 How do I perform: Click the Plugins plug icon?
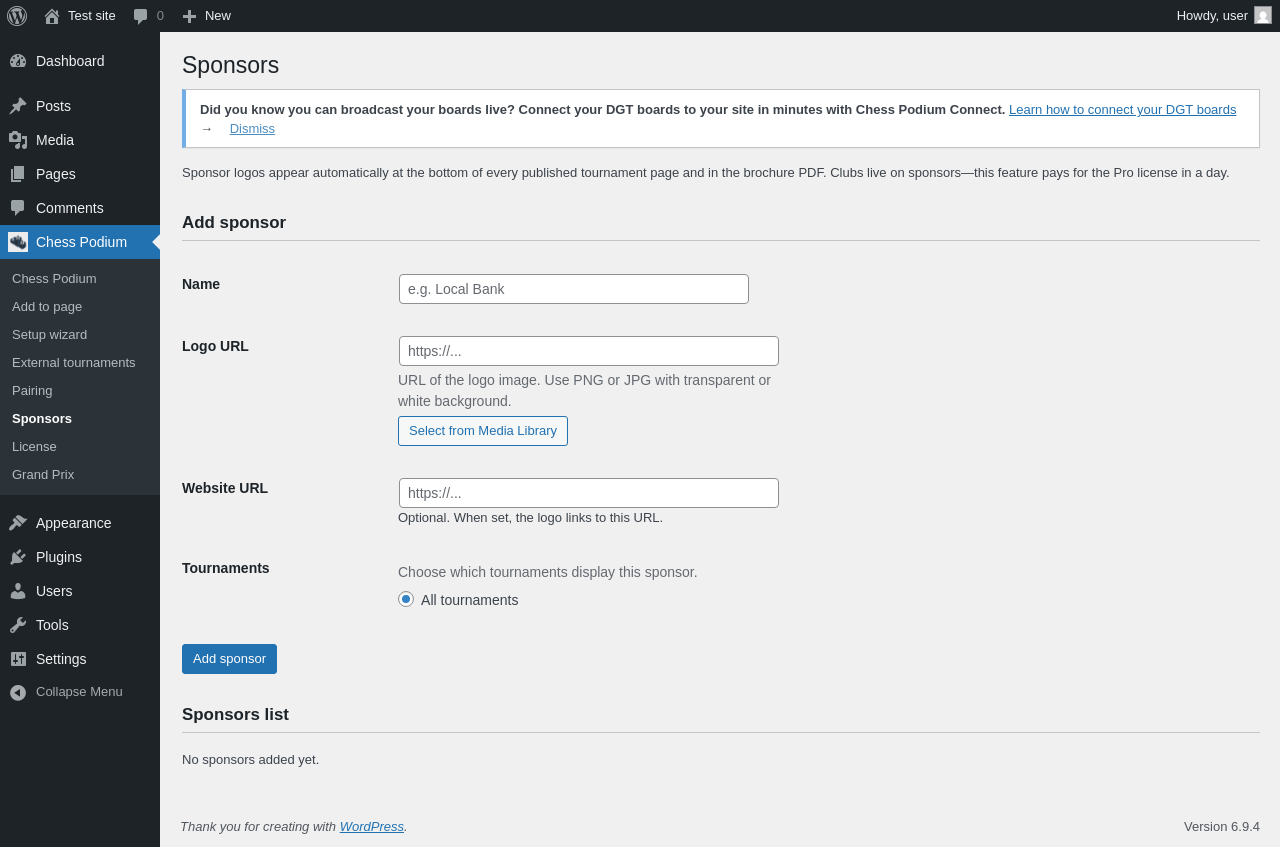coord(18,557)
